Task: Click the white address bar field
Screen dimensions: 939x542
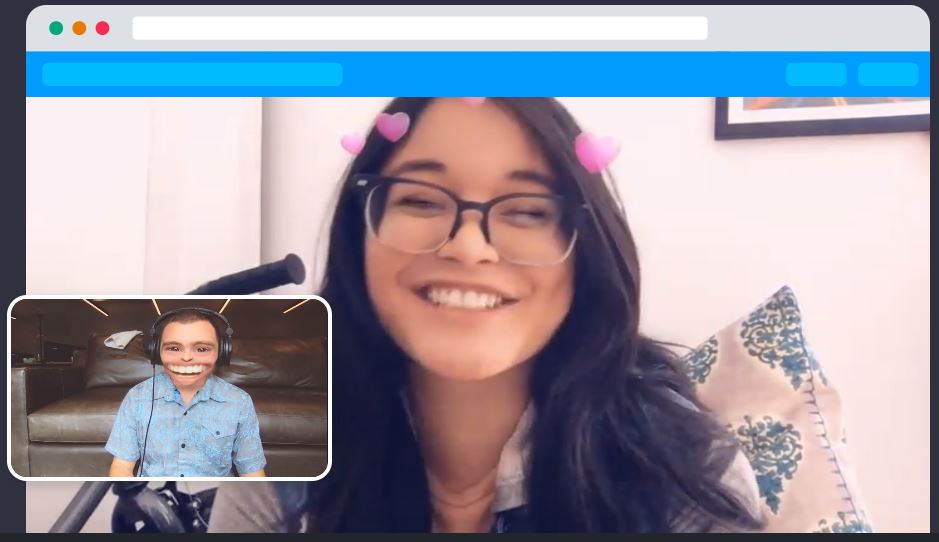Action: 419,28
